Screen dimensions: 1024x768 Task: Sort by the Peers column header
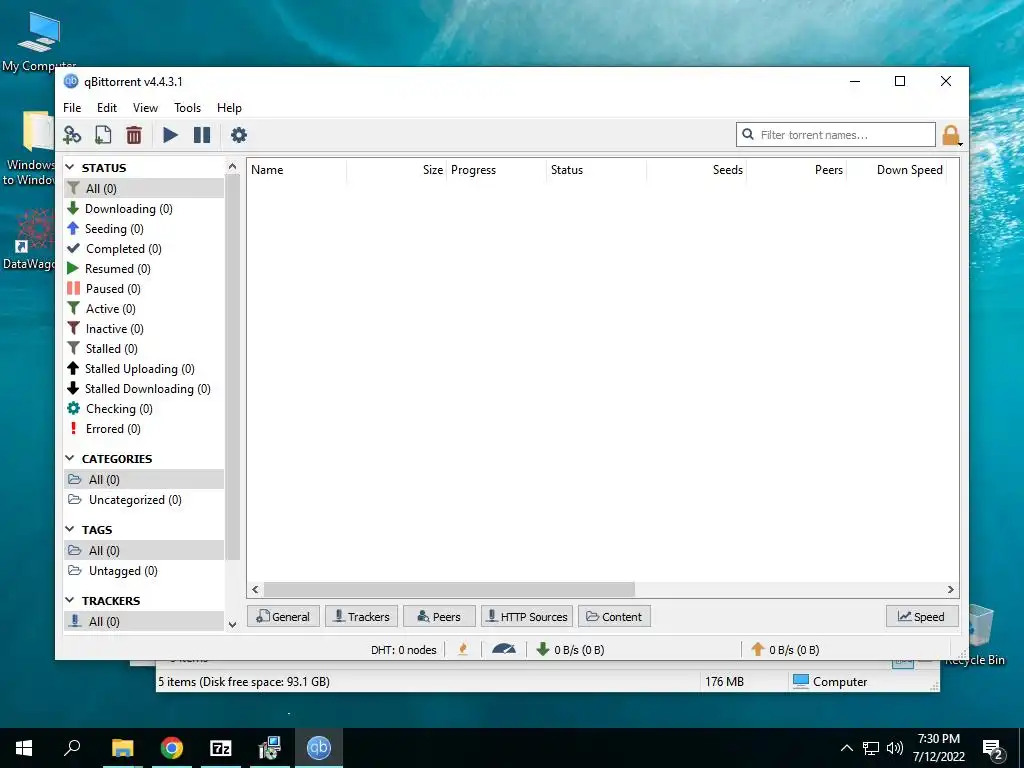tap(796, 170)
